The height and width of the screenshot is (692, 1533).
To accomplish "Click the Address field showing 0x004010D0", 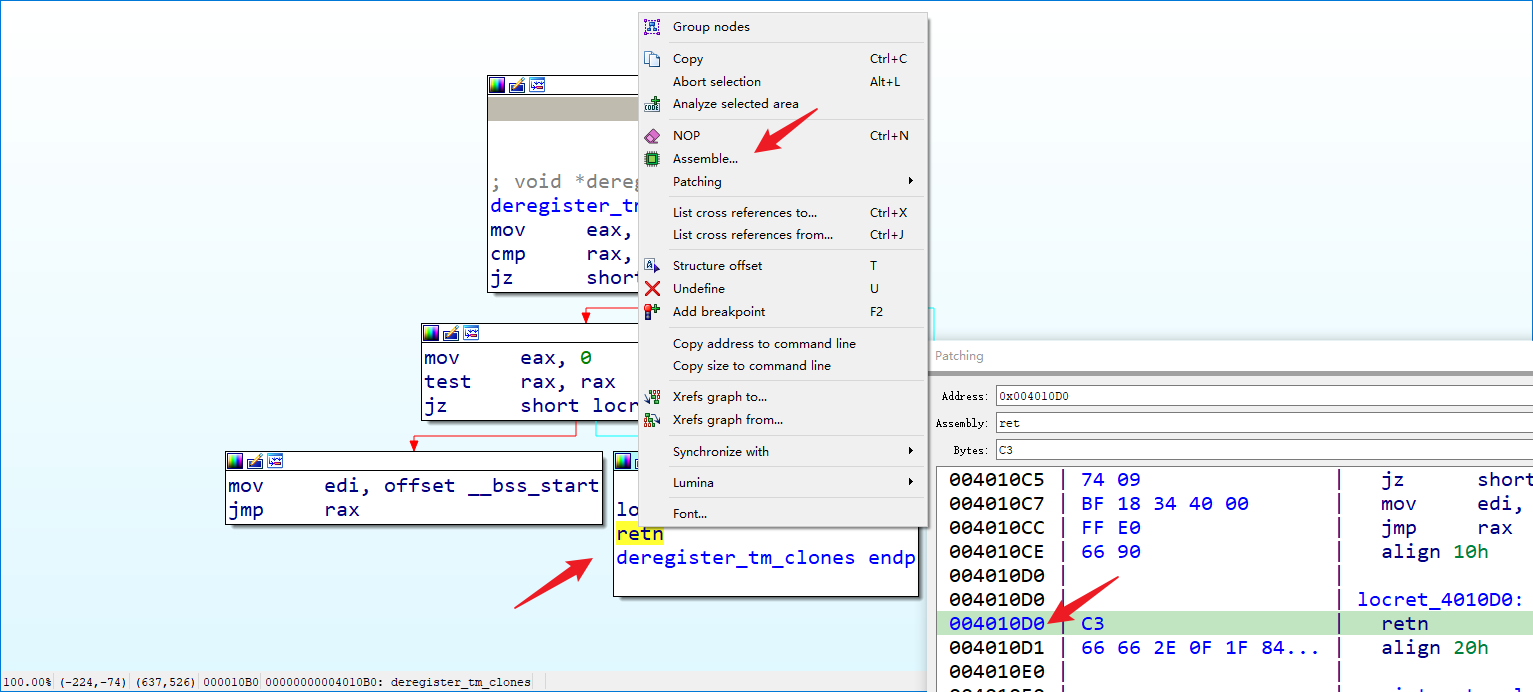I will click(x=1260, y=396).
